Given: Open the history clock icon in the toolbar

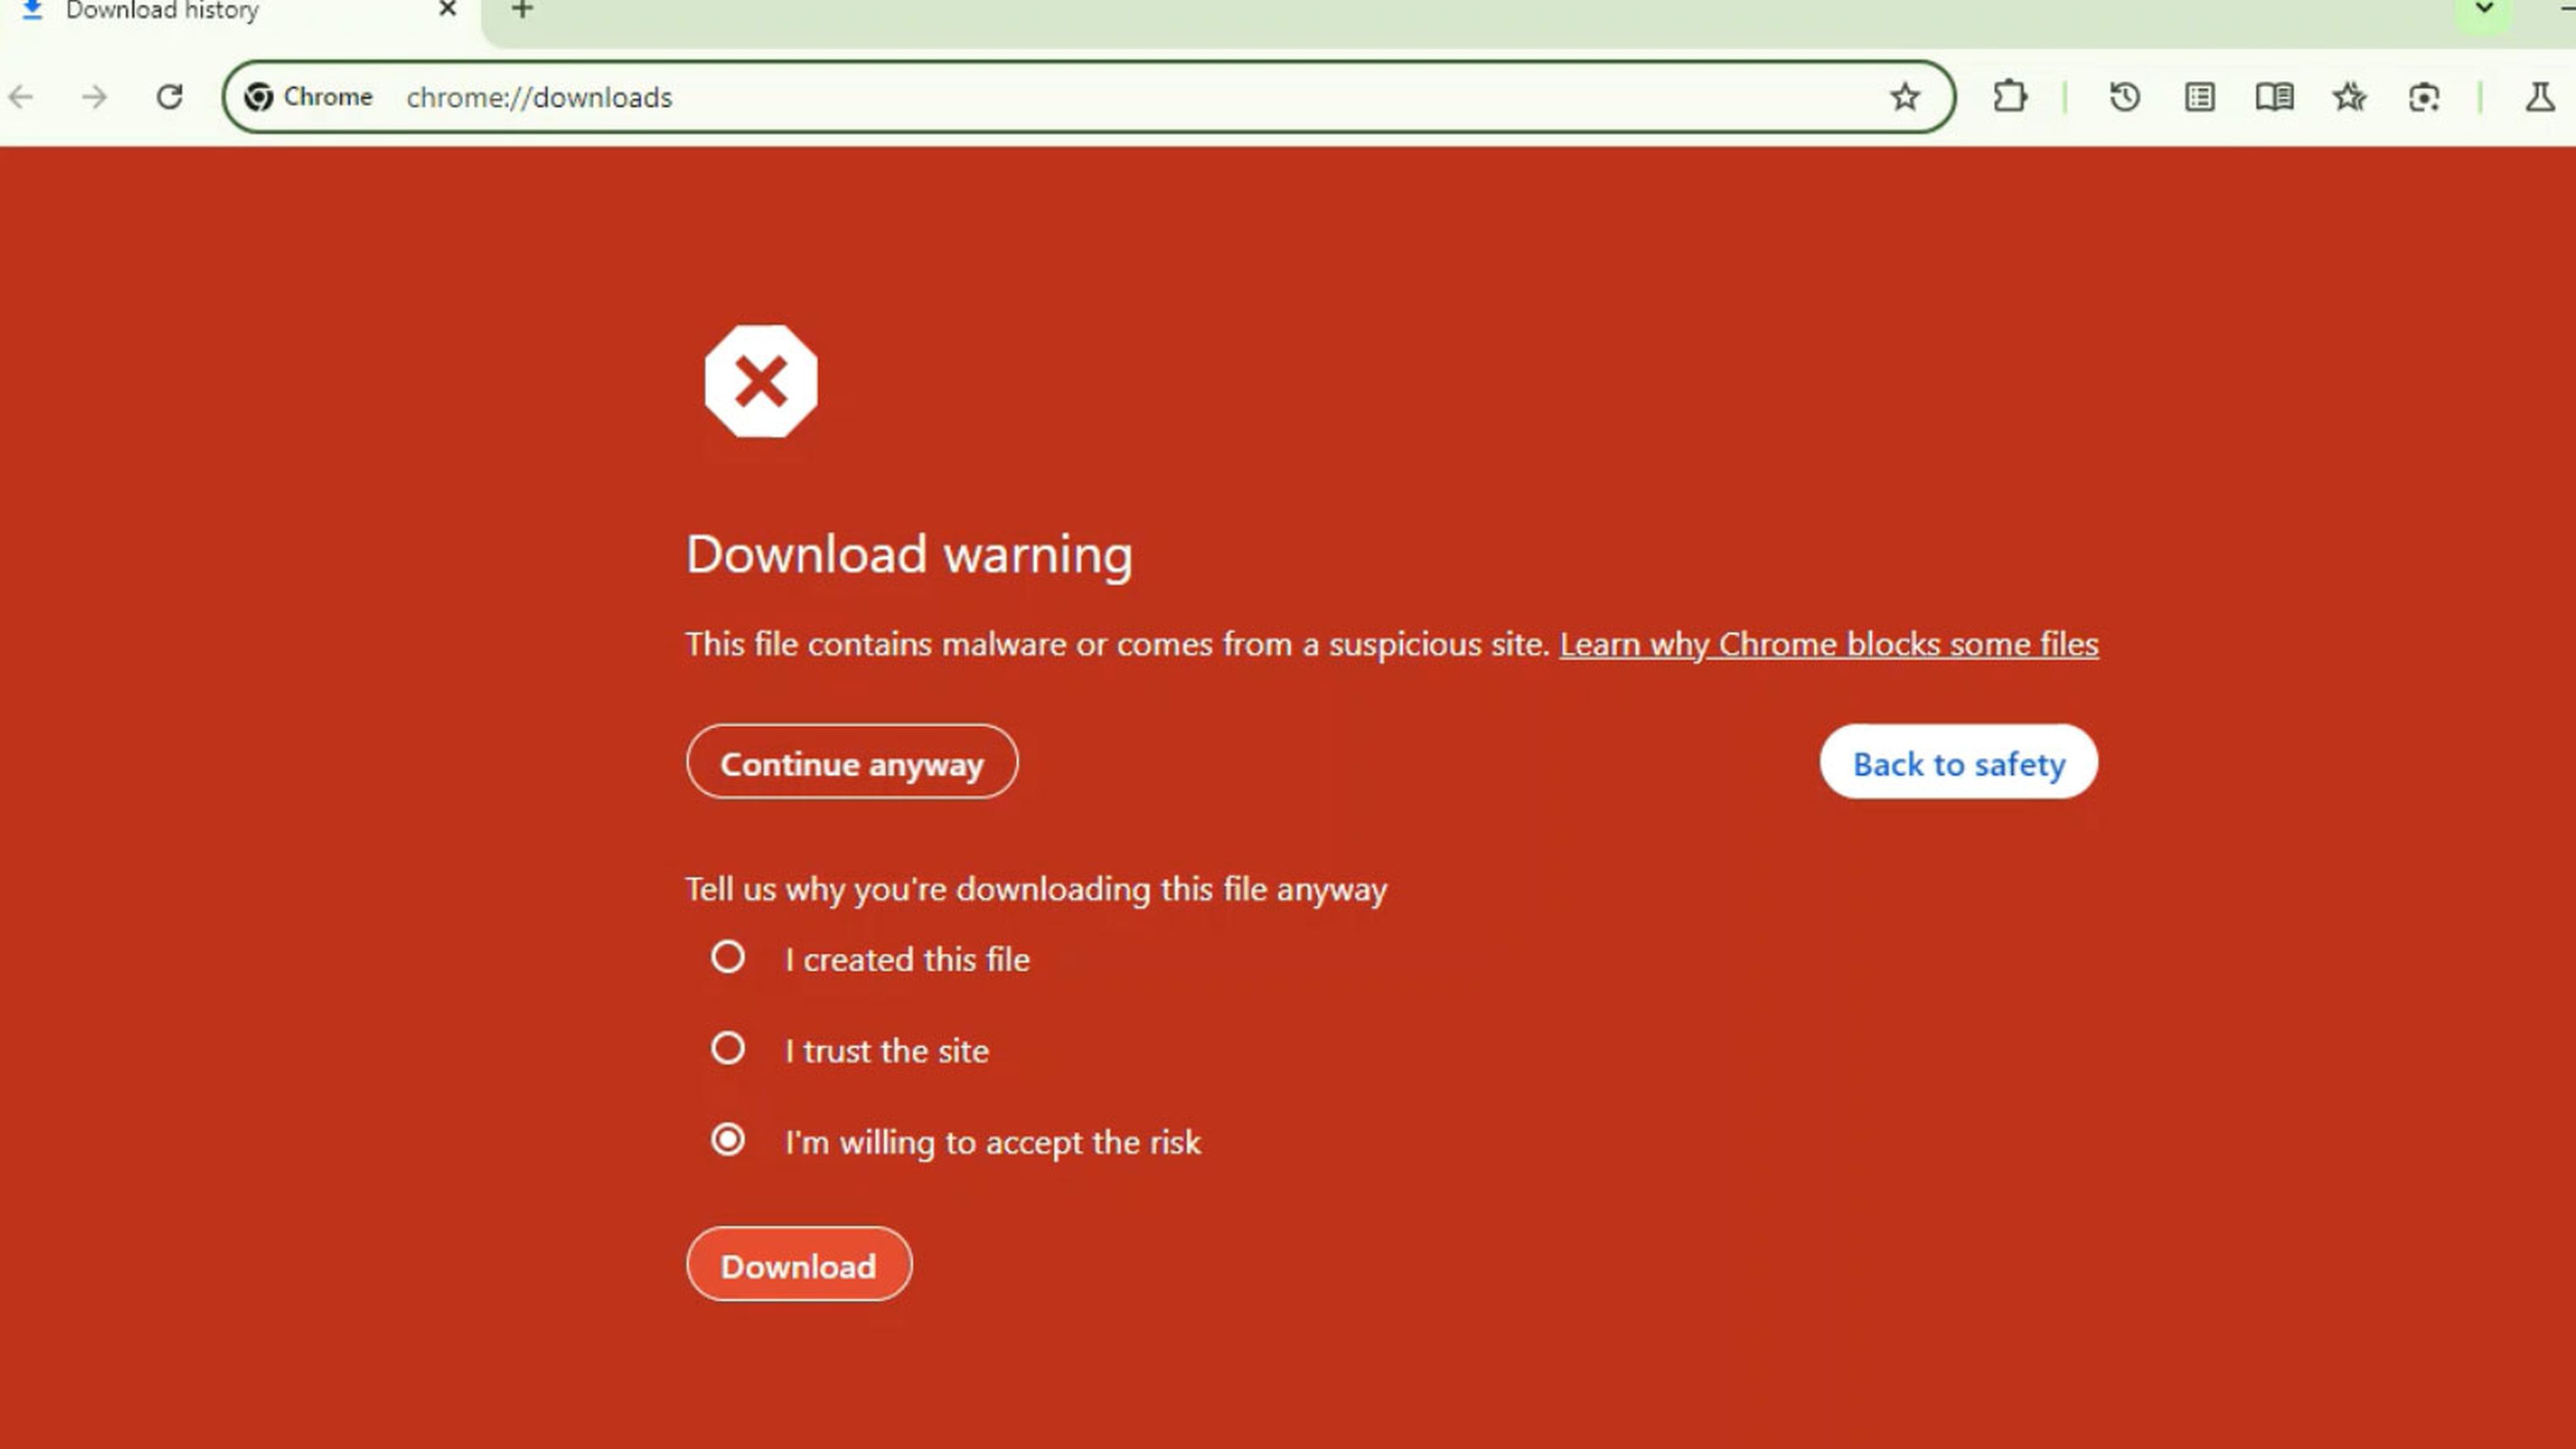Looking at the screenshot, I should point(2124,97).
